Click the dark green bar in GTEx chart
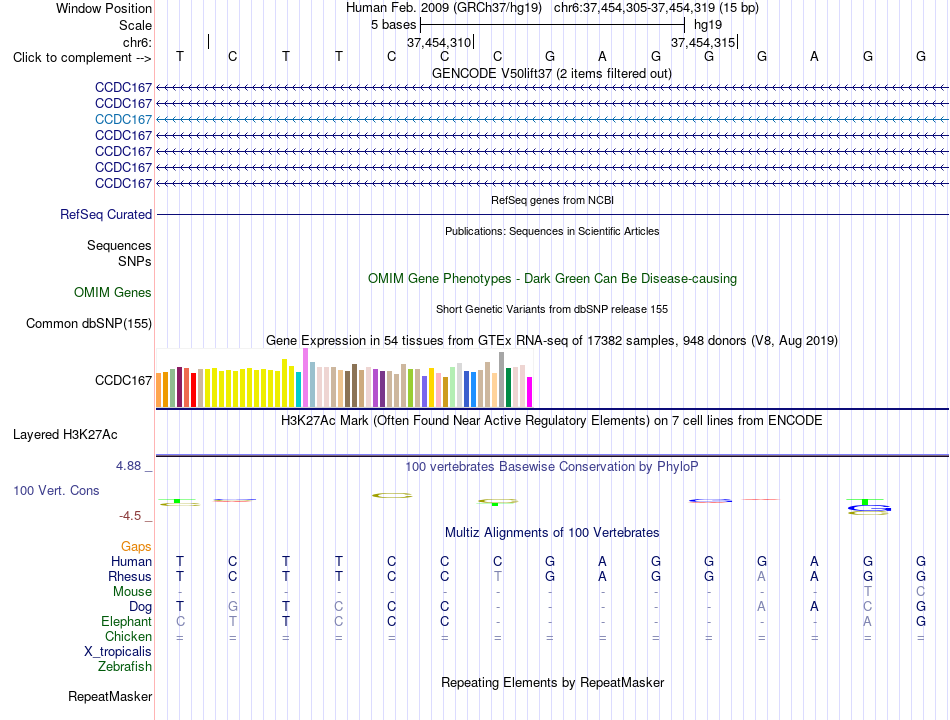Viewport: 950px width, 720px height. click(509, 387)
